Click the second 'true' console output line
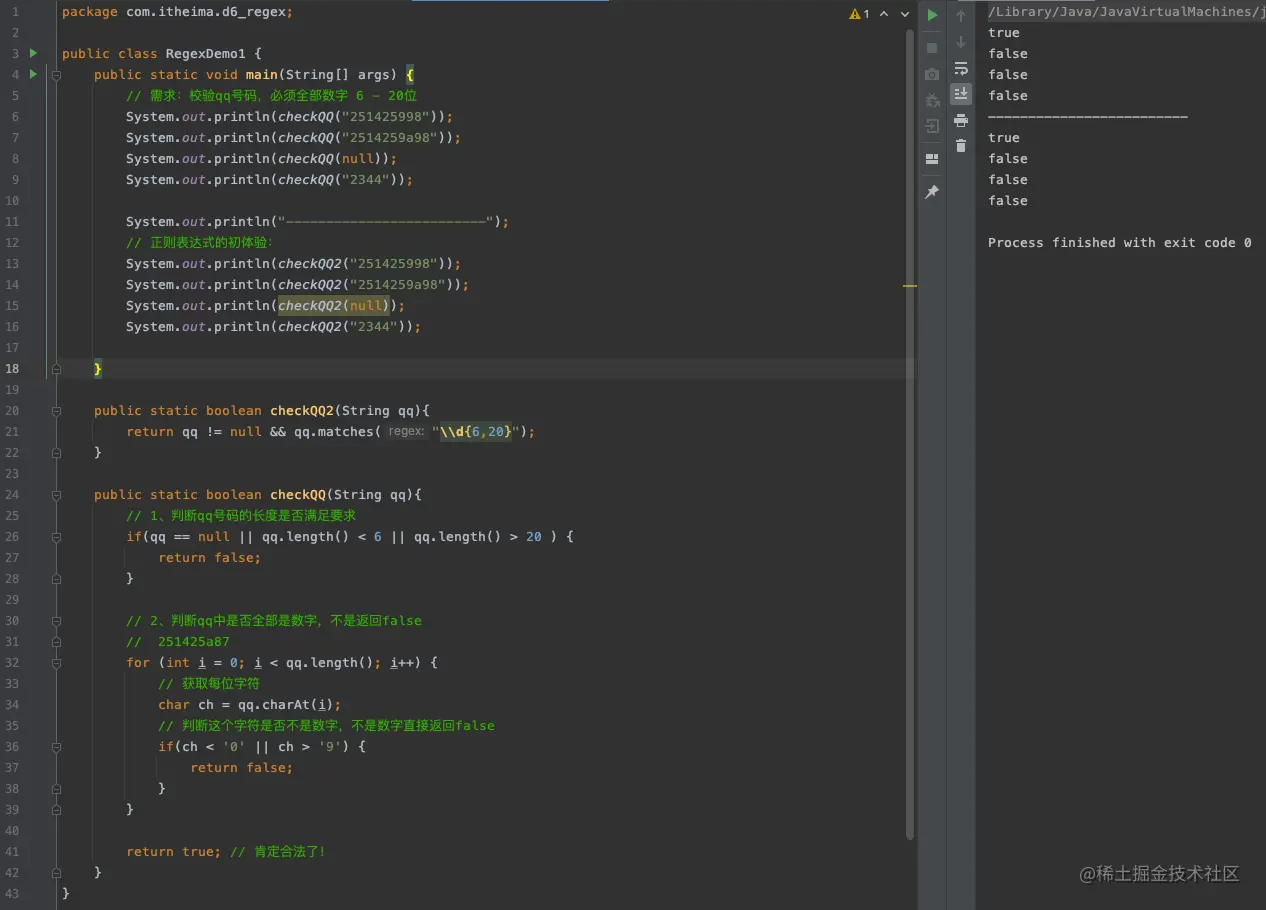Screen dimensions: 1266x910 point(1004,138)
